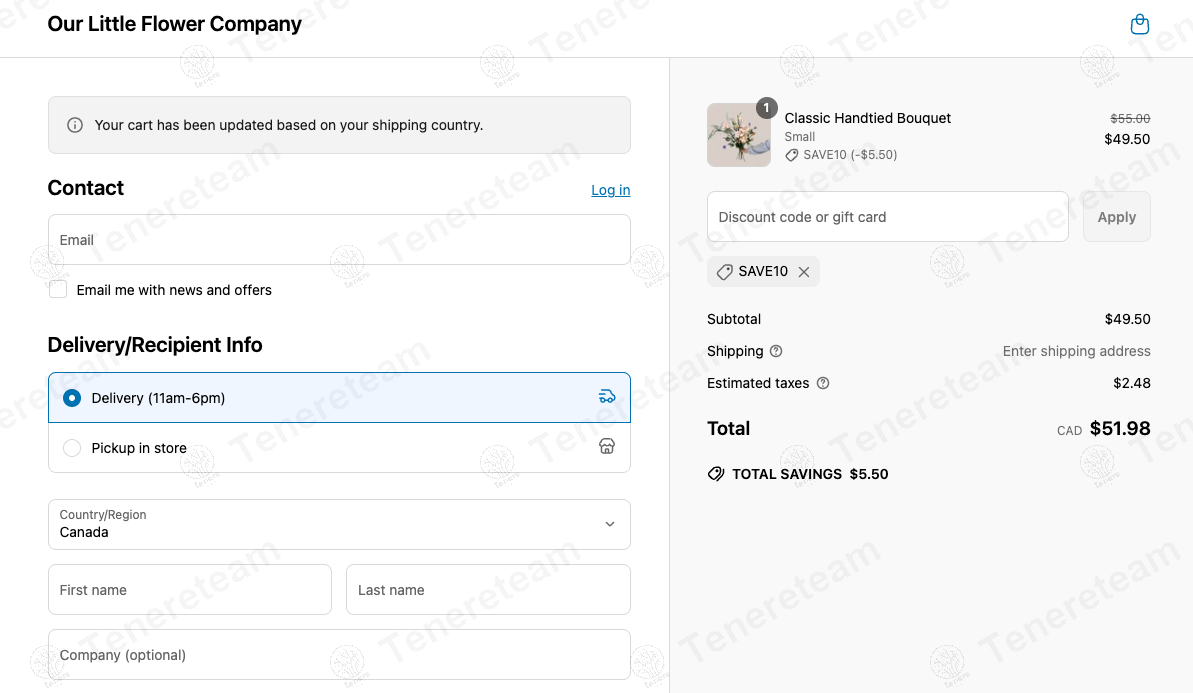Screen dimensions: 1193x693
Task: Click Our Little Flower Company store title
Action: (x=174, y=24)
